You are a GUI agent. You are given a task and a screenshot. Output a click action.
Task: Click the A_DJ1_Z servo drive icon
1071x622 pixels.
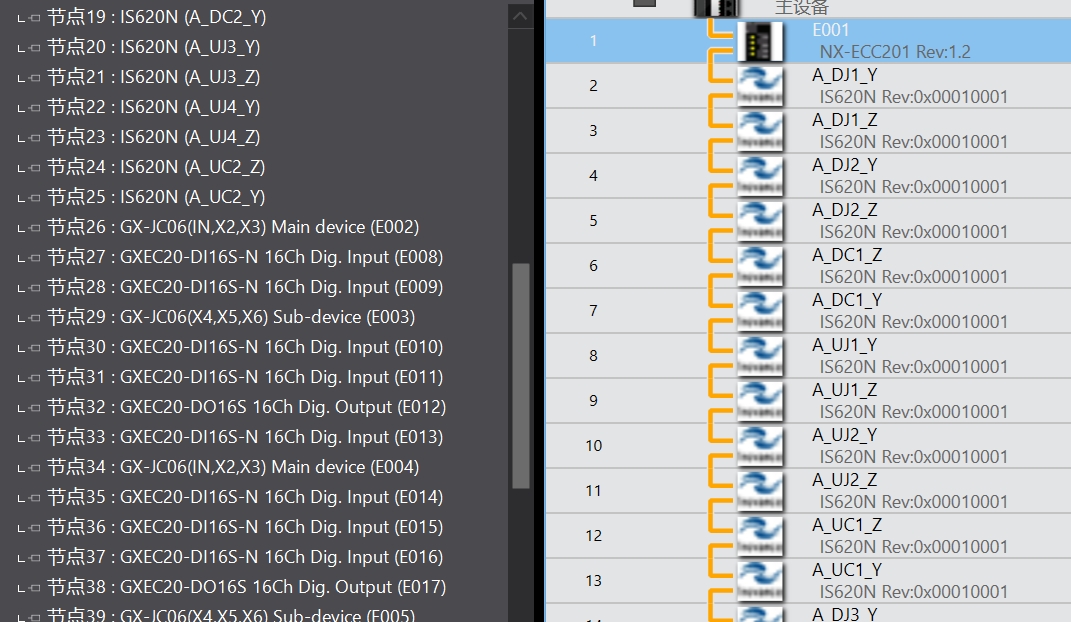[760, 131]
